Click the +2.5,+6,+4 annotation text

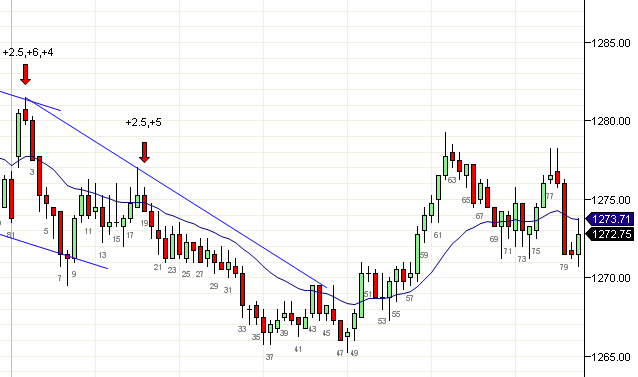click(28, 52)
